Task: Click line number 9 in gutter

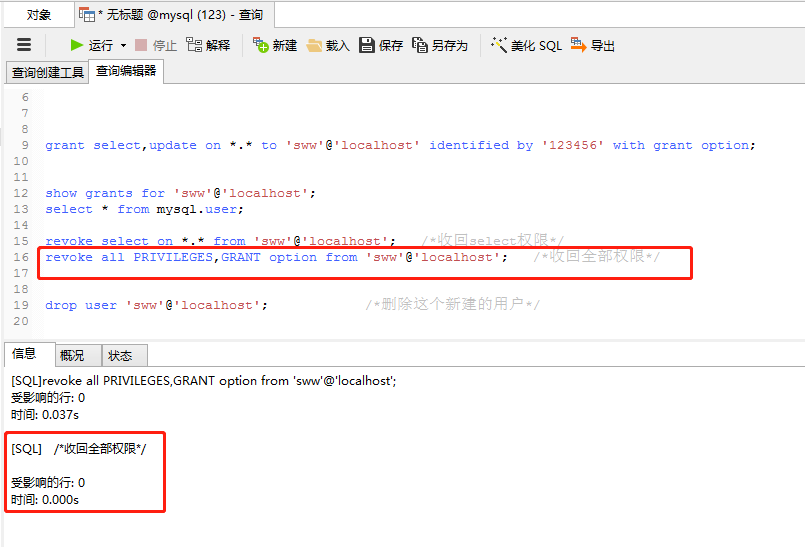Action: coord(25,145)
